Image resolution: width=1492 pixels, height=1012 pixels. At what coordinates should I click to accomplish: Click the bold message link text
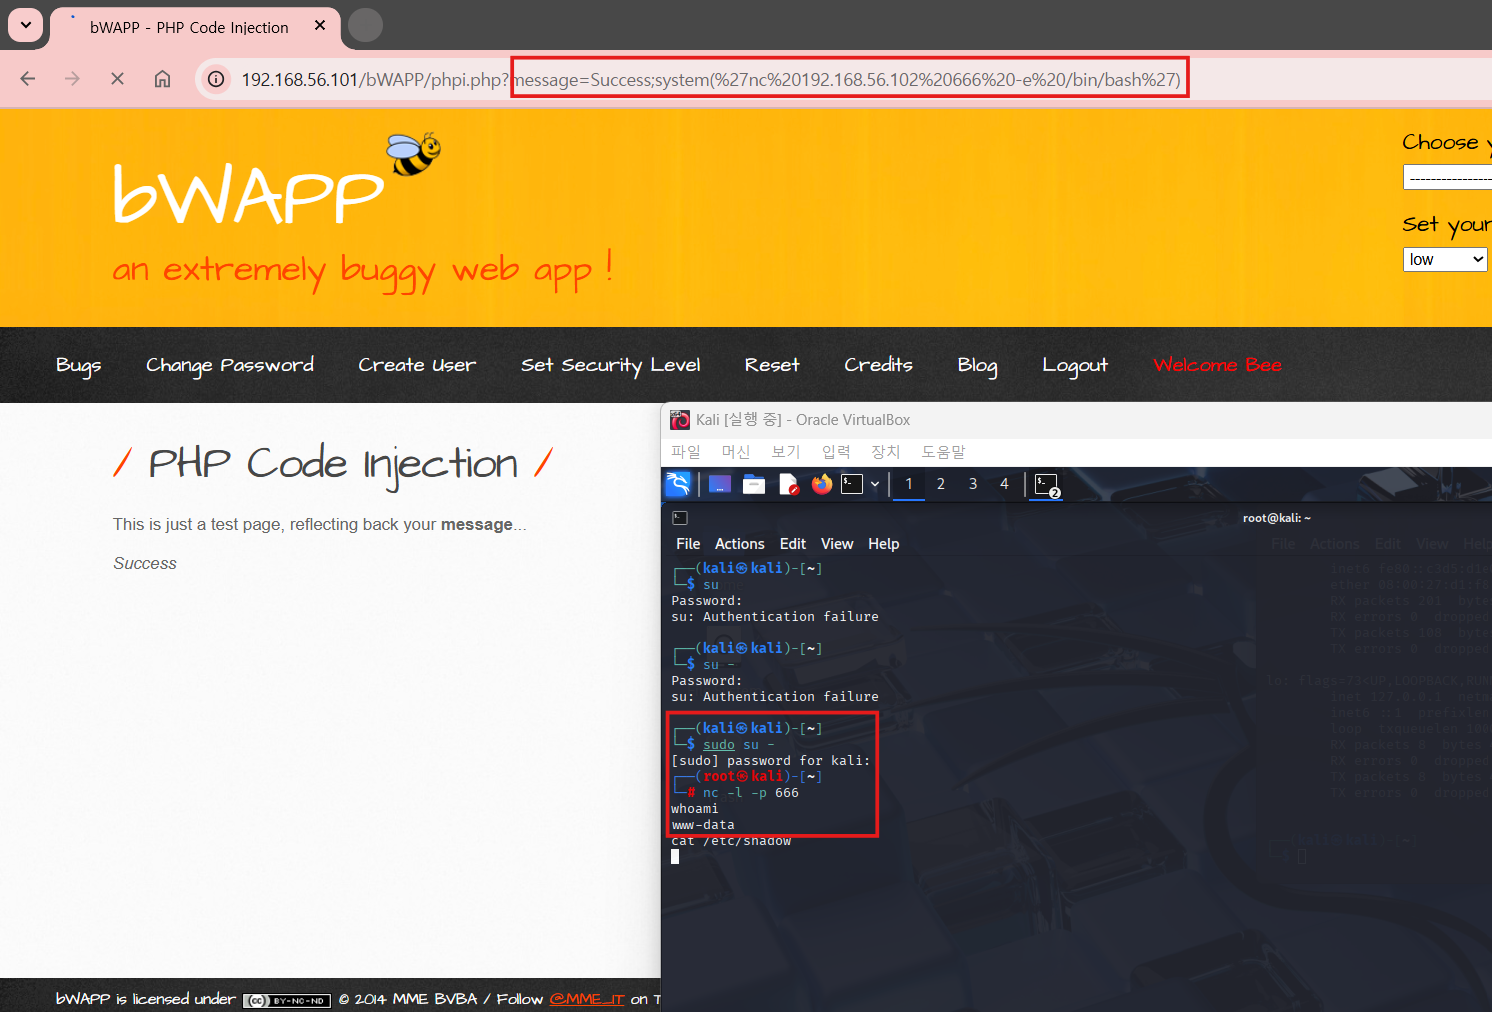[x=476, y=524]
